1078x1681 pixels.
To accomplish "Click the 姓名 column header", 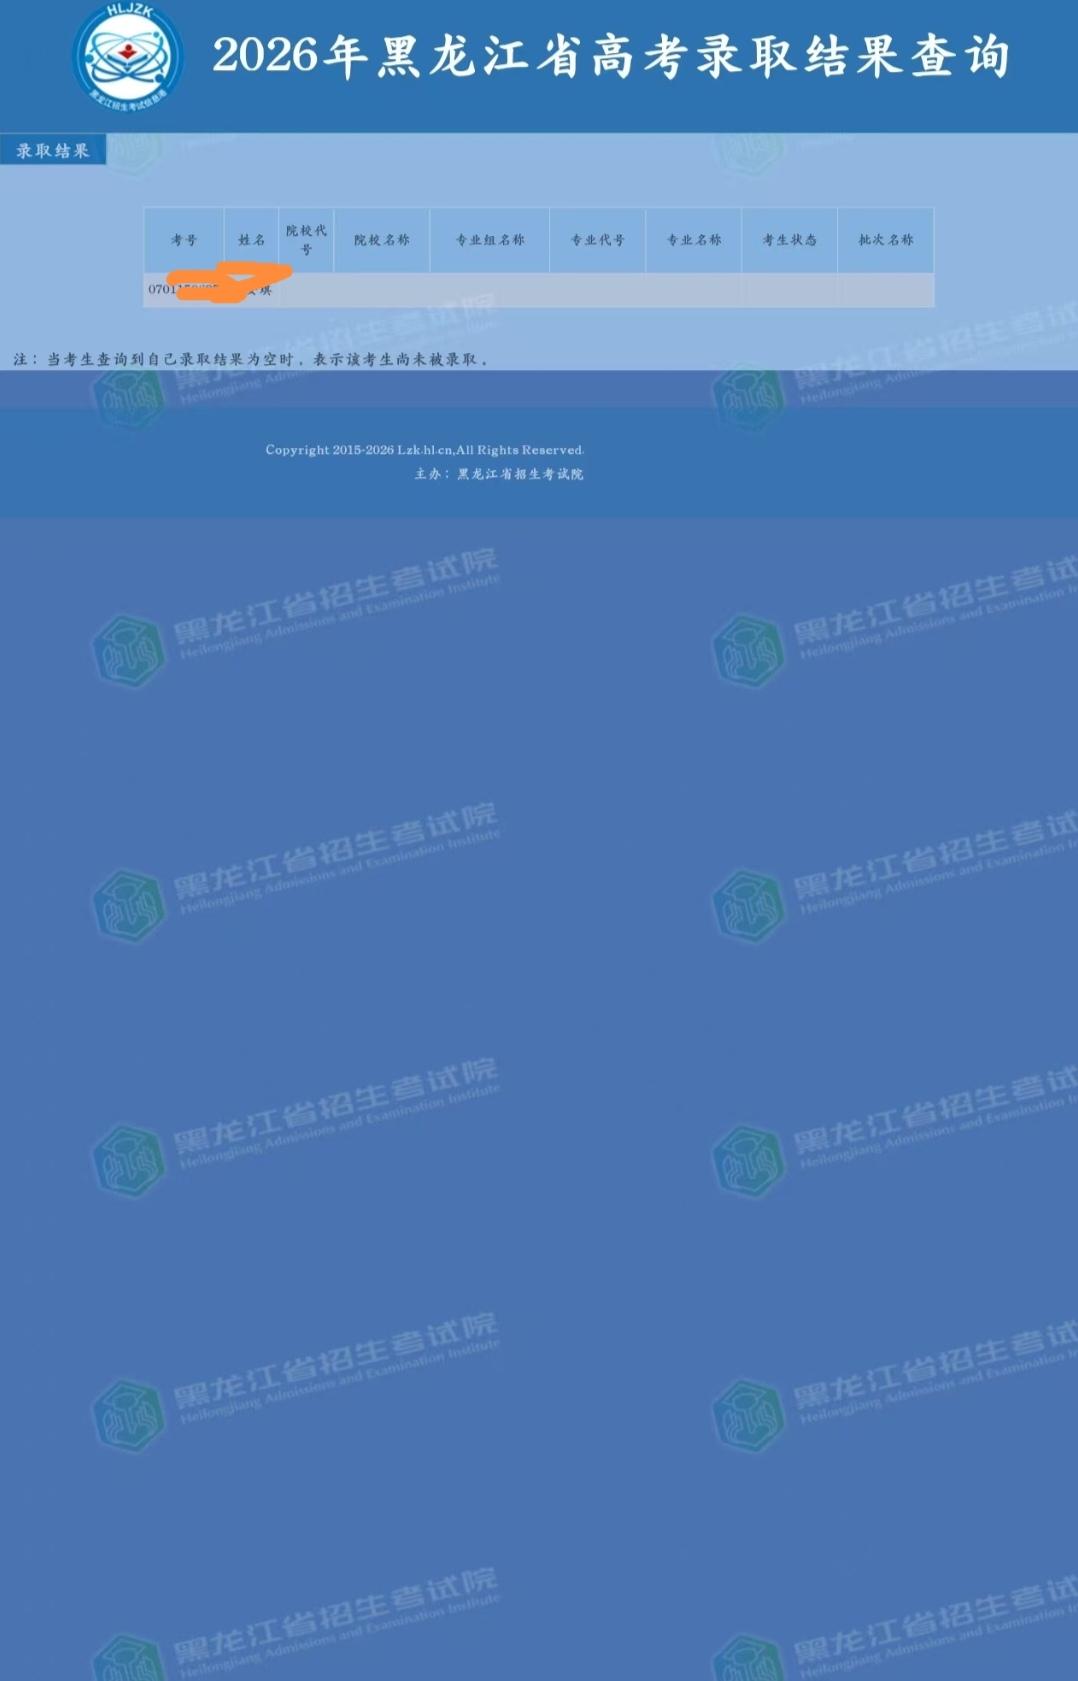I will coord(252,240).
